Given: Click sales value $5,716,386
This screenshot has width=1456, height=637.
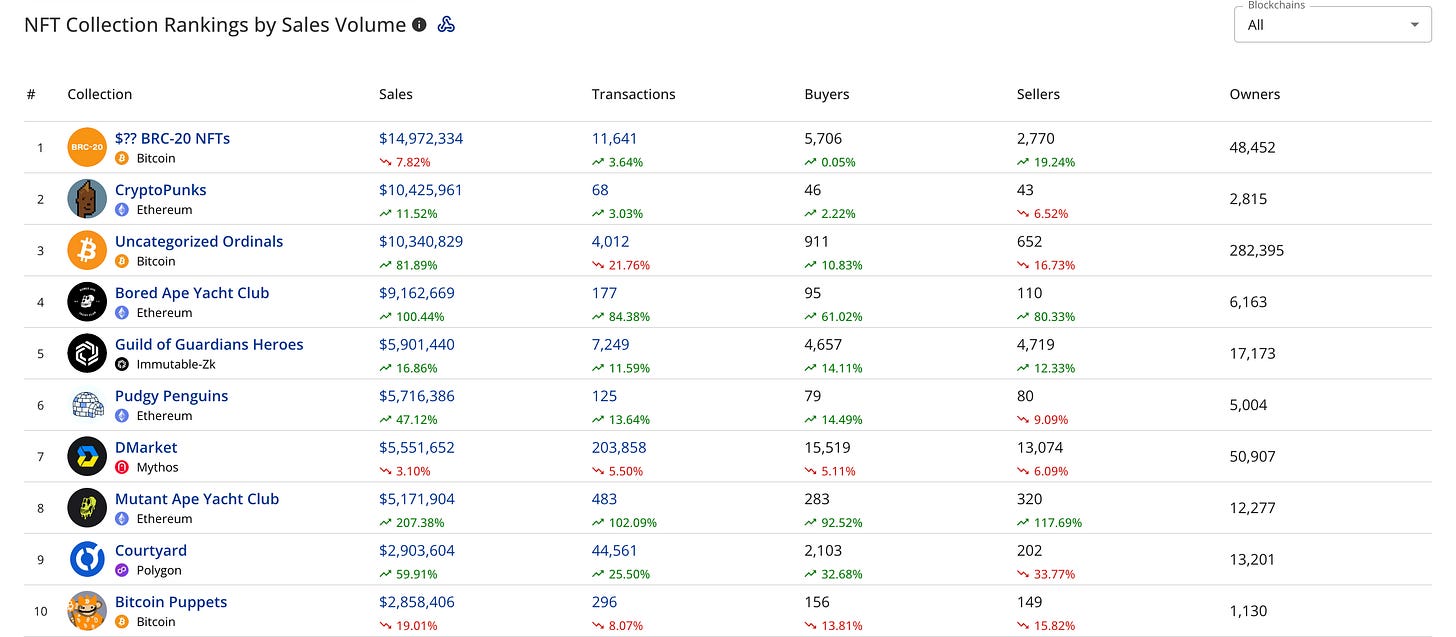Looking at the screenshot, I should click(x=419, y=396).
